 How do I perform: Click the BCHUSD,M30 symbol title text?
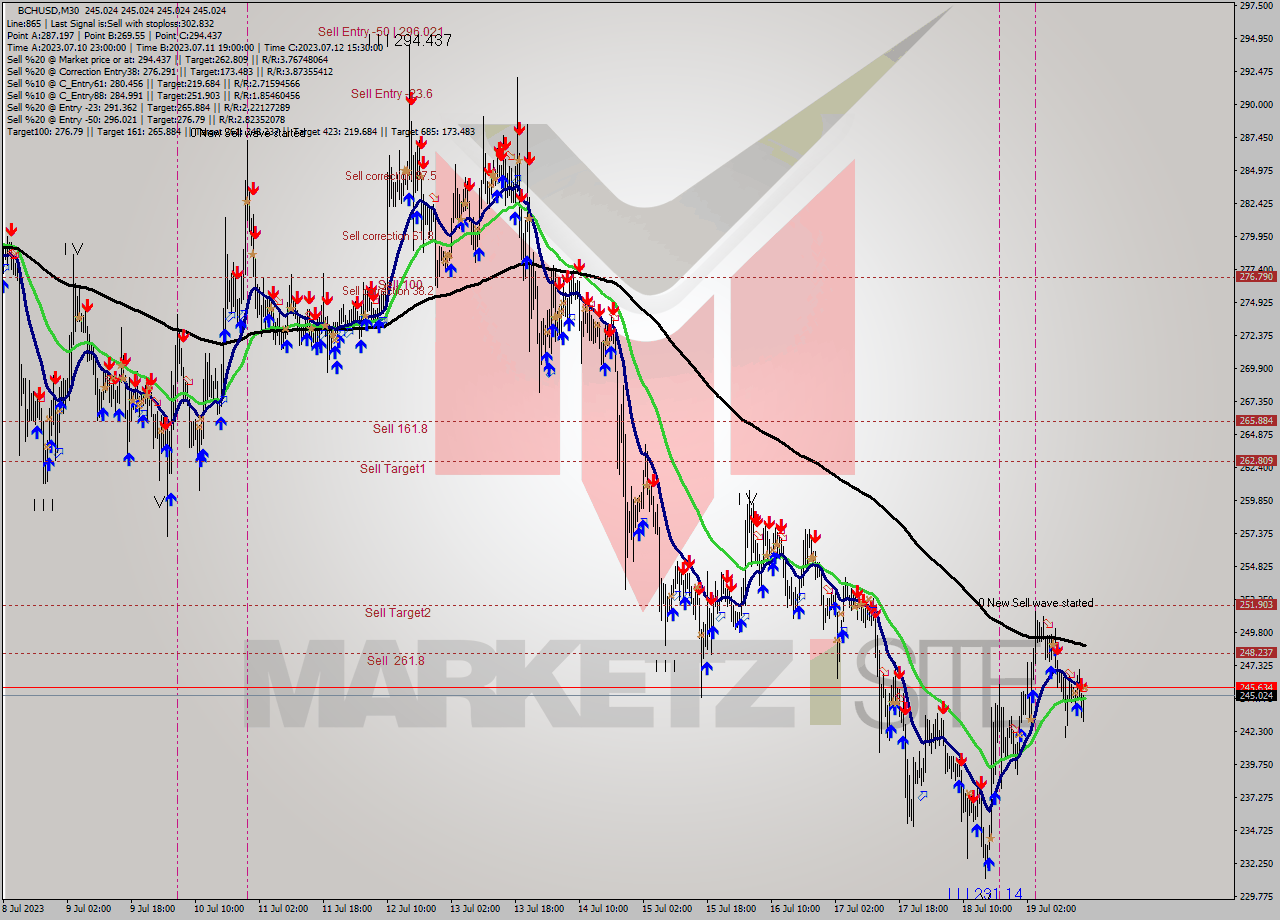click(x=50, y=10)
